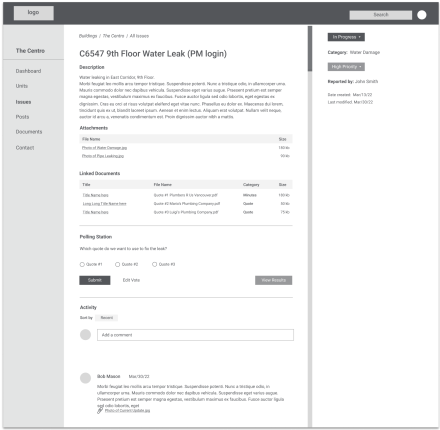440x430 pixels.
Task: Select the Quote #2 radio option
Action: pos(117,264)
